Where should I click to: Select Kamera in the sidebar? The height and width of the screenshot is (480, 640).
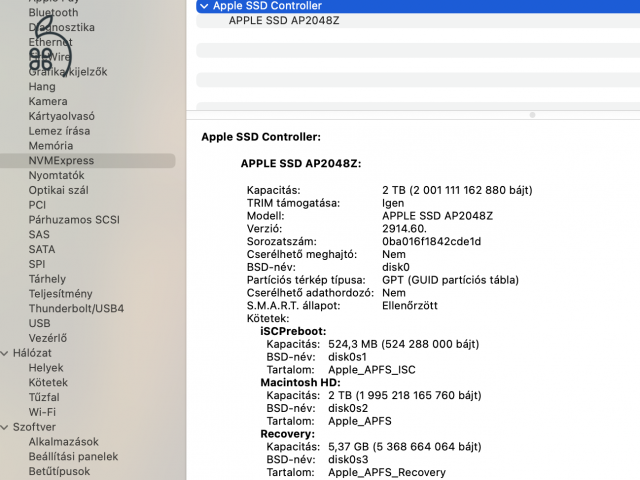pyautogui.click(x=48, y=101)
